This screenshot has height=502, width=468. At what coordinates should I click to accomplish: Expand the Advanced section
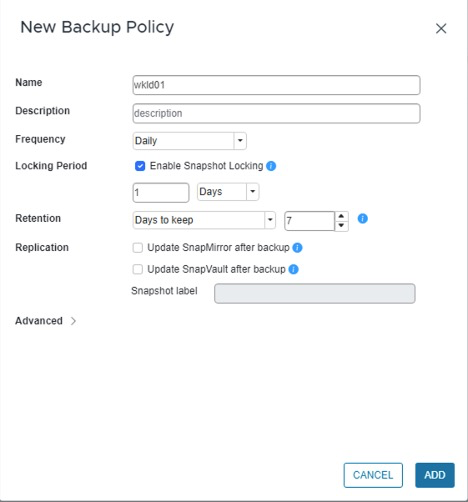(46, 321)
